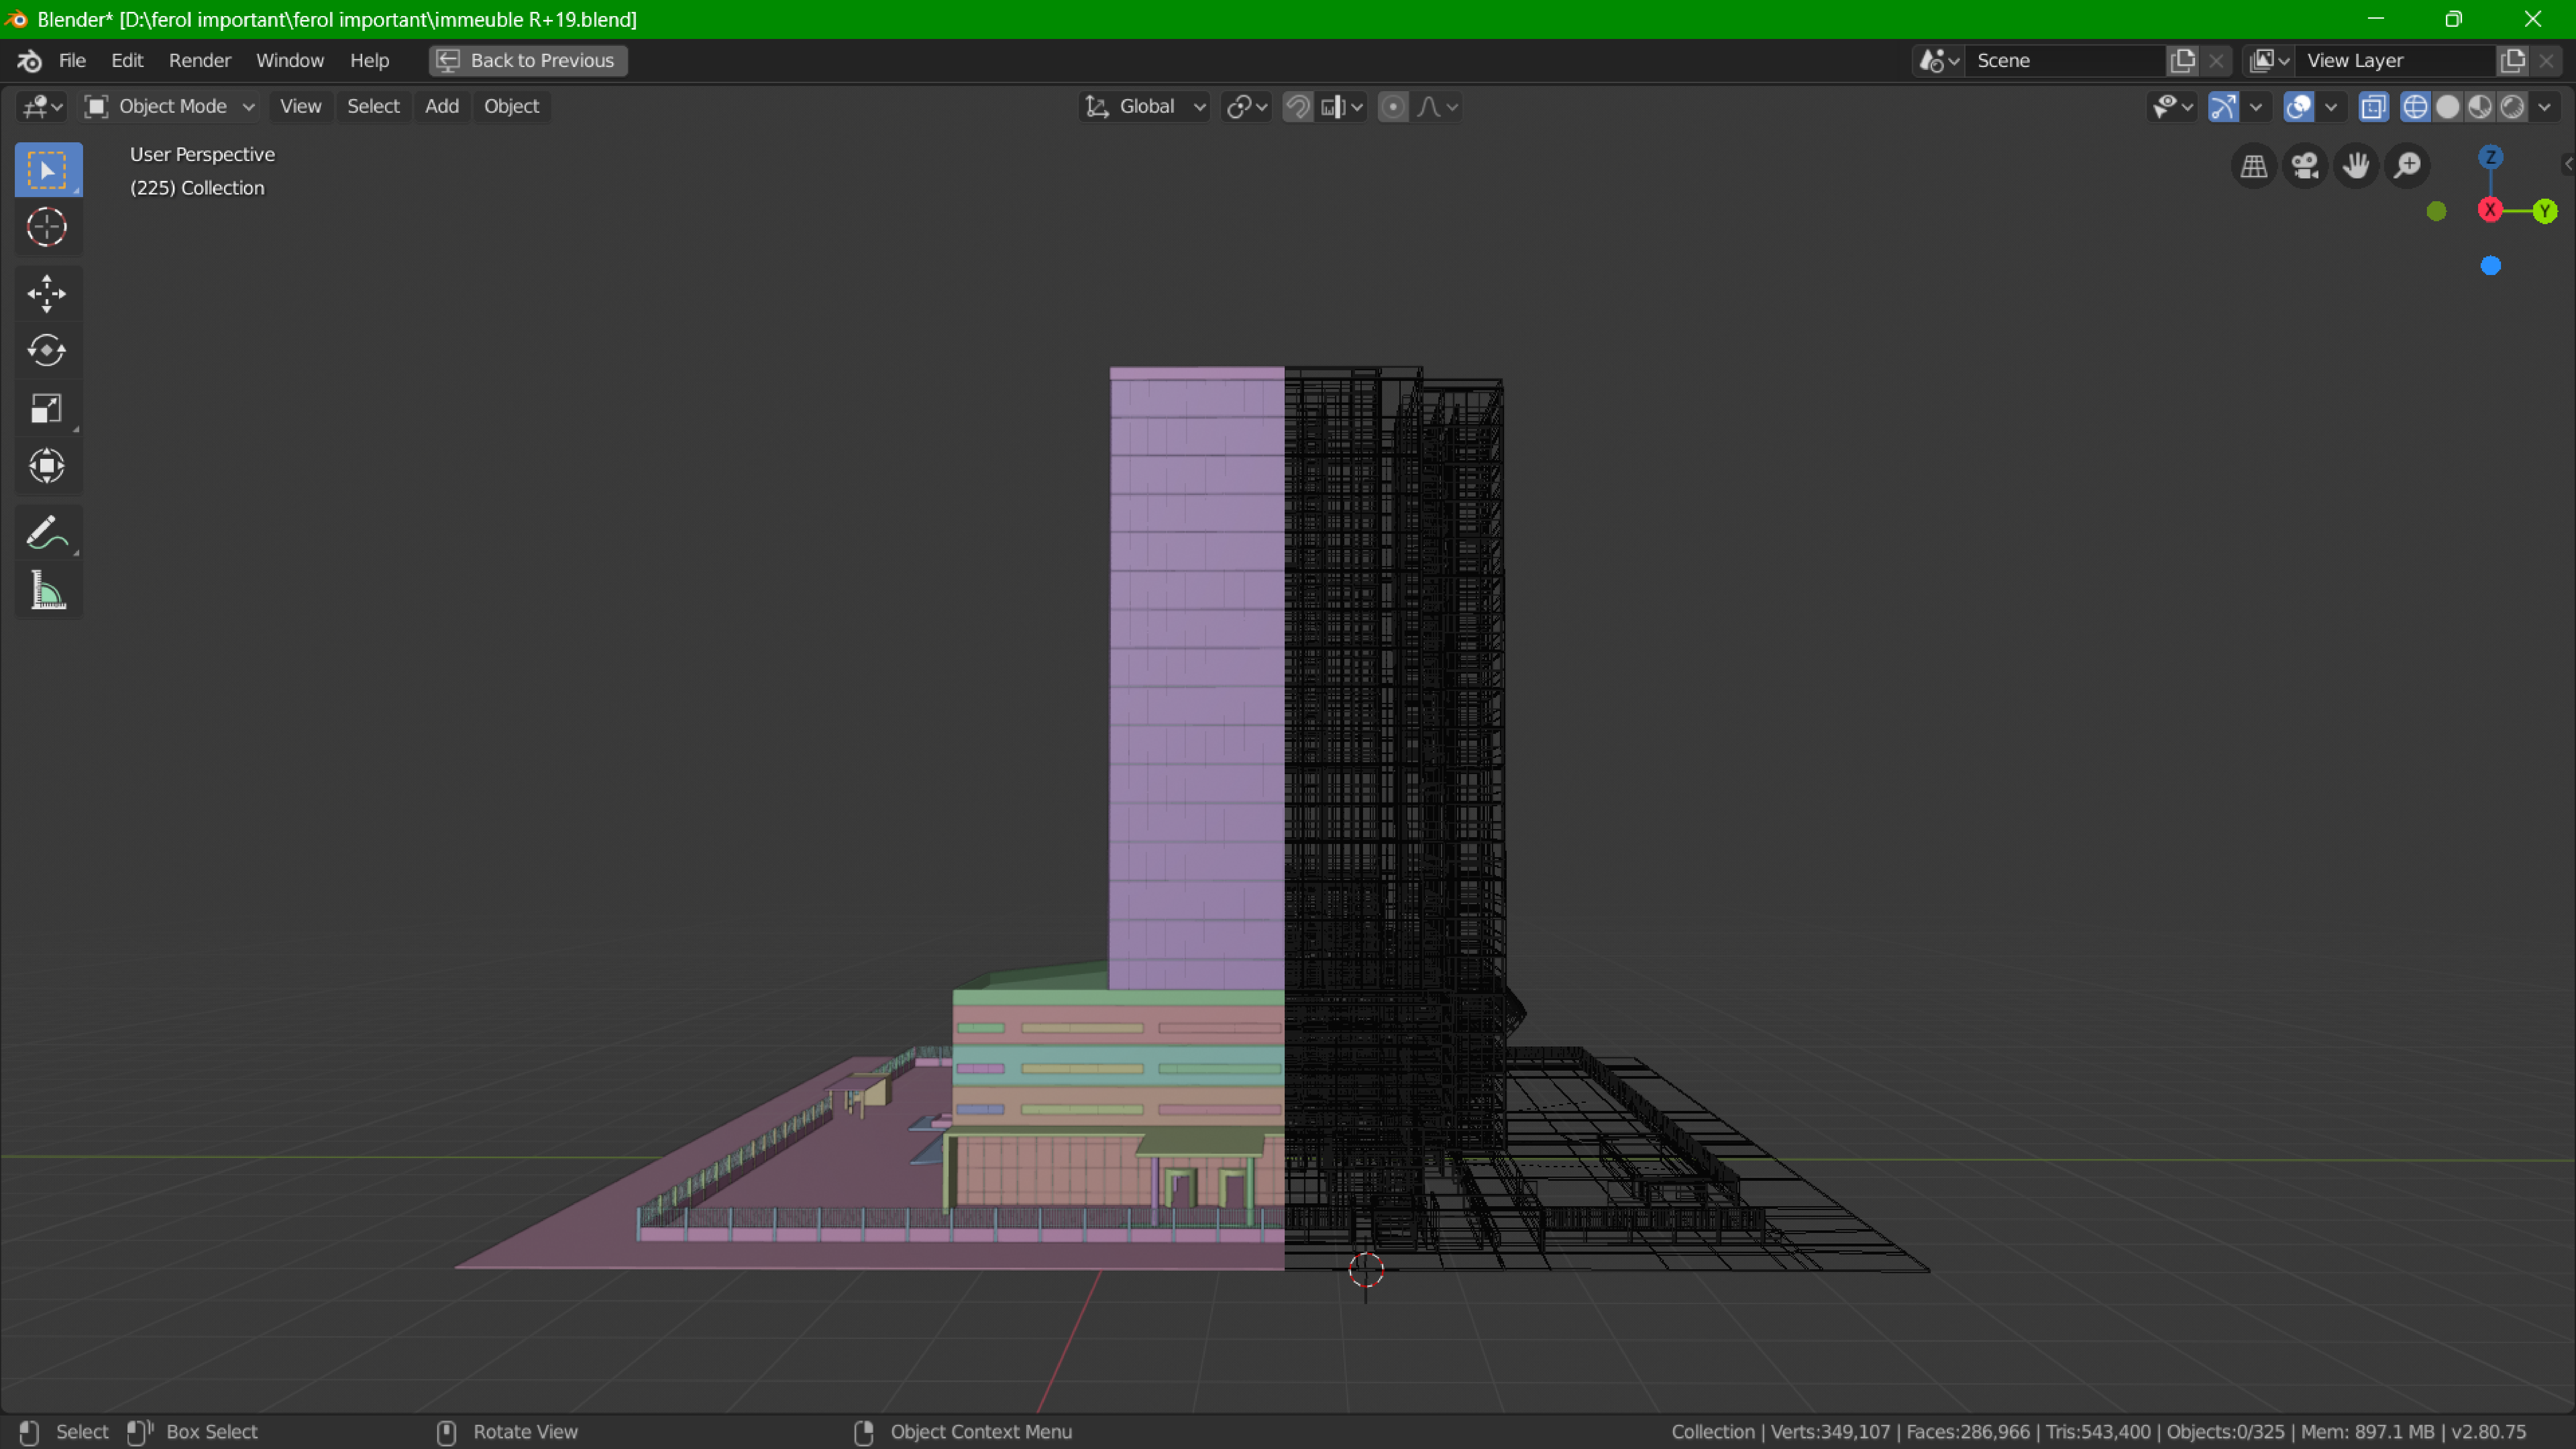The height and width of the screenshot is (1449, 2576).
Task: Switch to rendered viewport shading
Action: tap(2512, 107)
